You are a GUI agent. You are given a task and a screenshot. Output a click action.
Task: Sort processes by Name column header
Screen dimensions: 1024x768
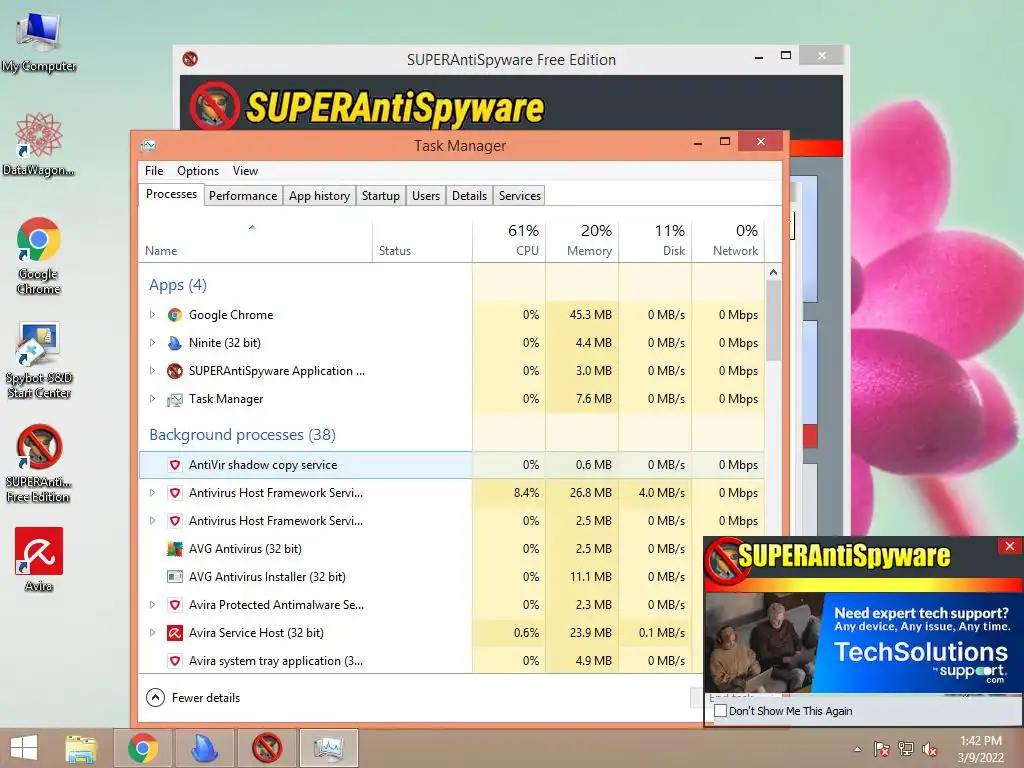255,240
